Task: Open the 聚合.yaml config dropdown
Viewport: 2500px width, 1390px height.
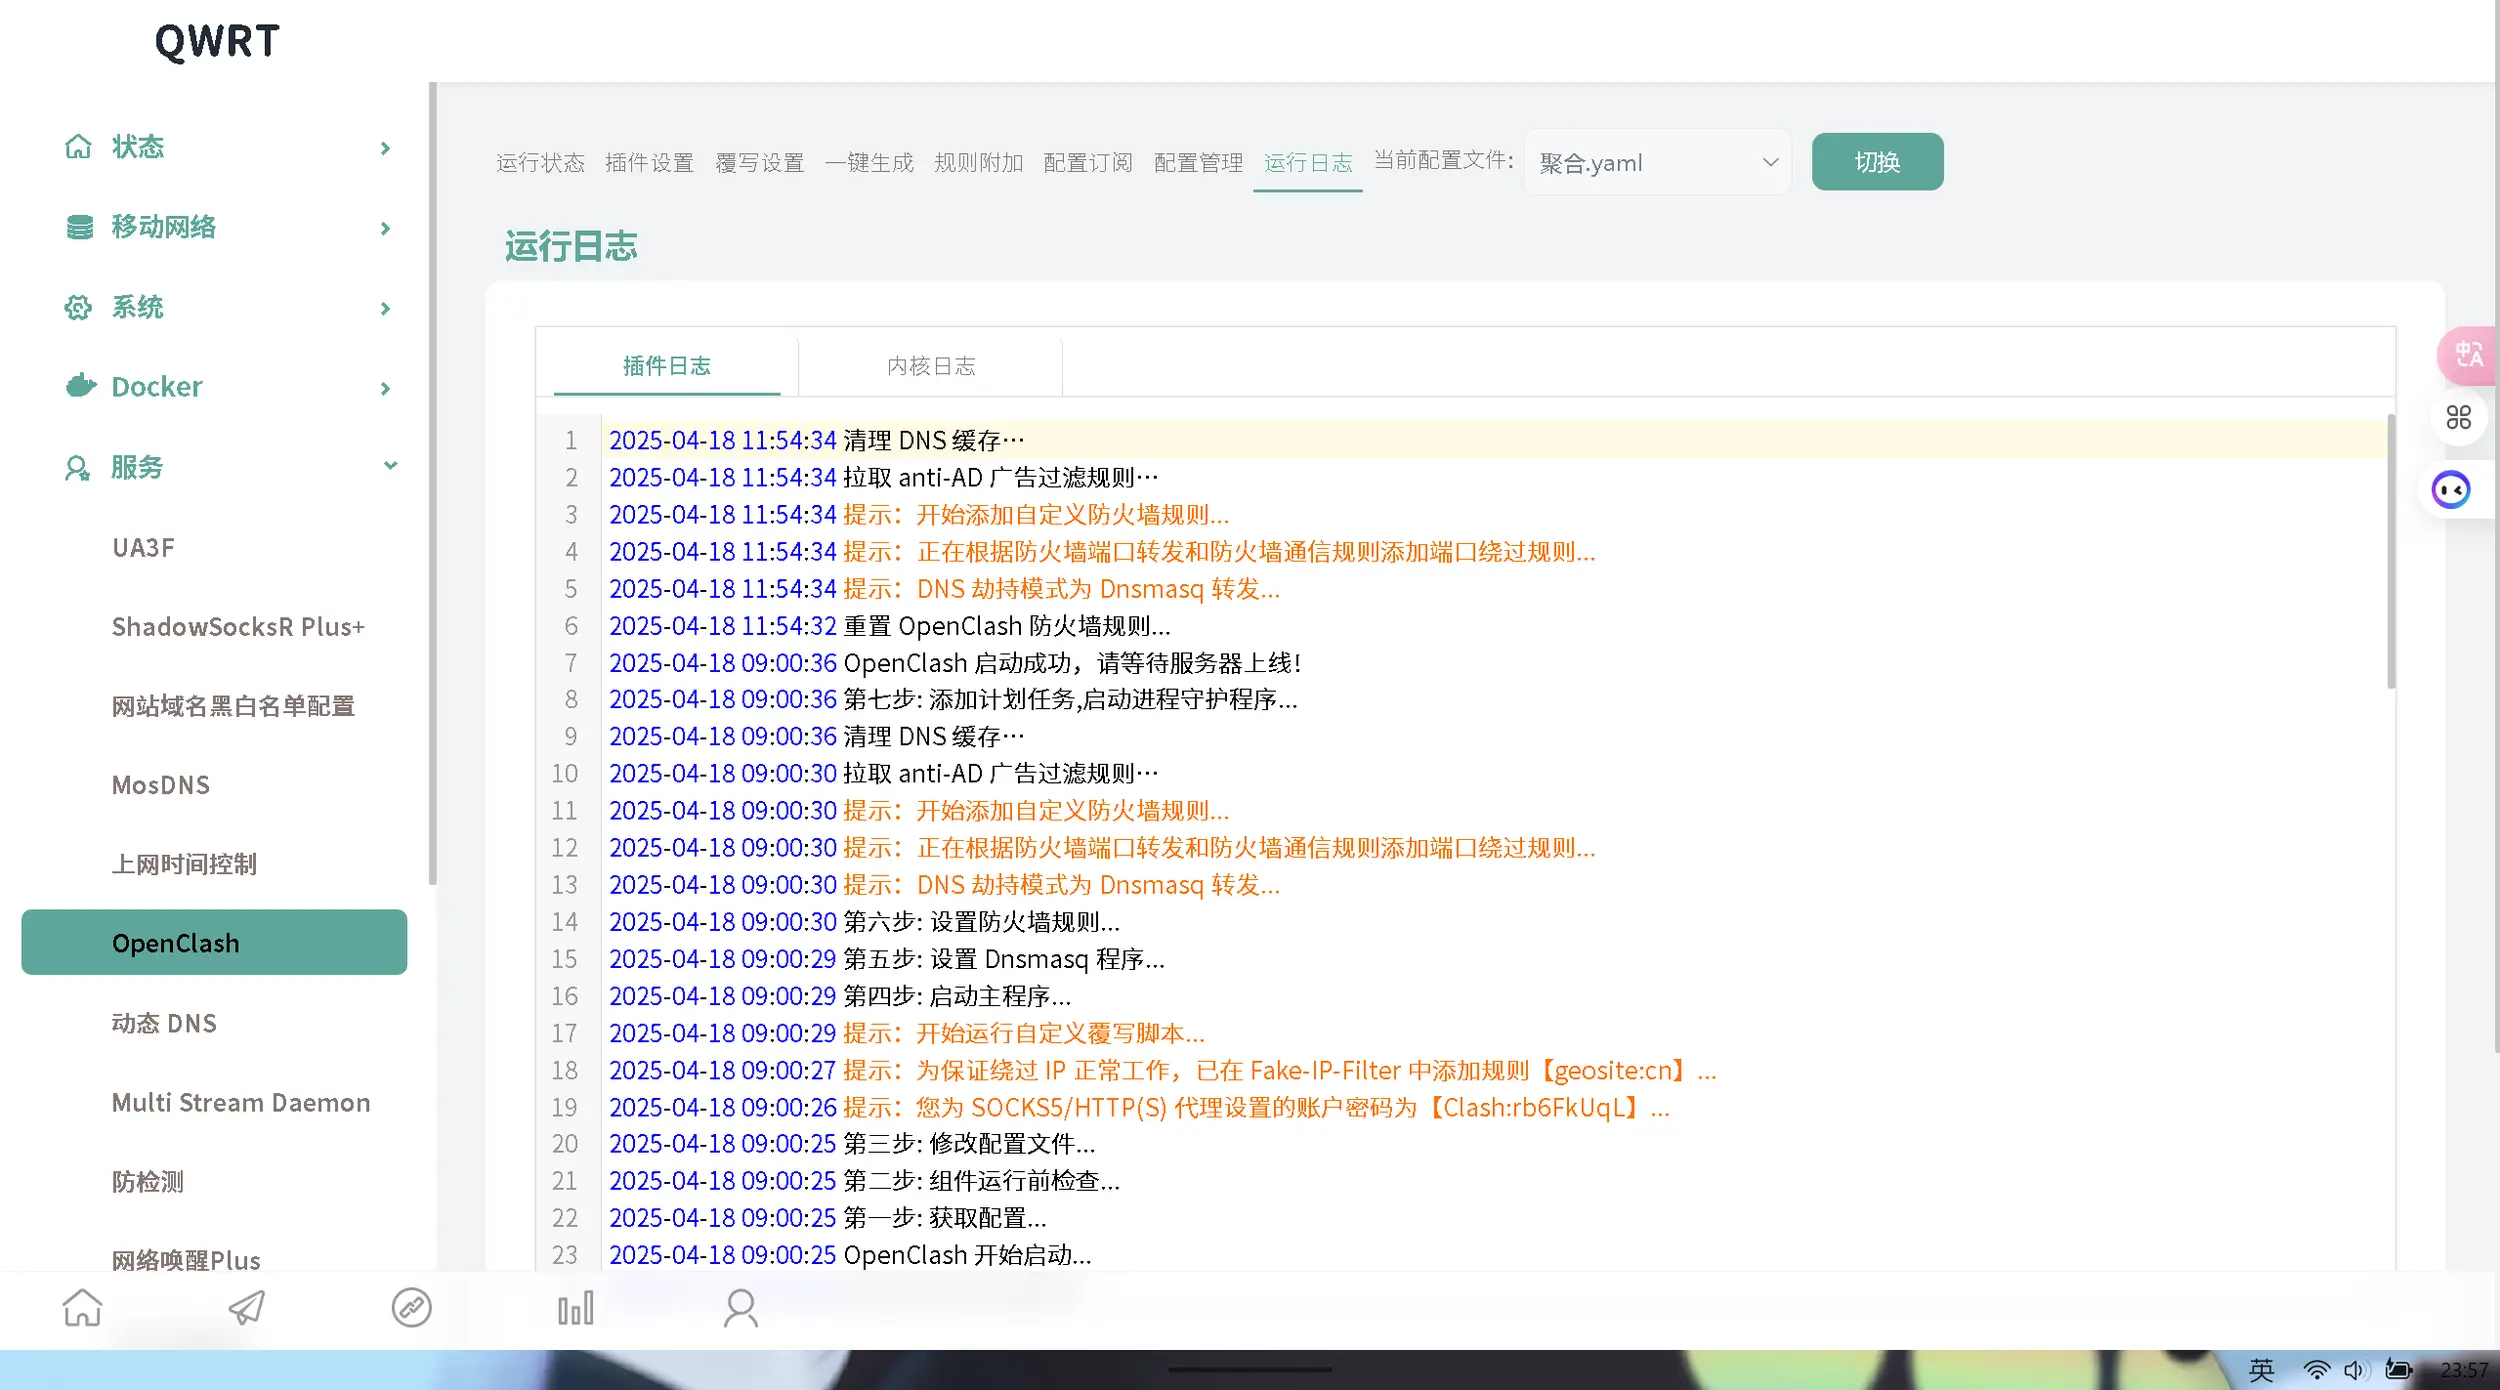Action: point(1657,162)
